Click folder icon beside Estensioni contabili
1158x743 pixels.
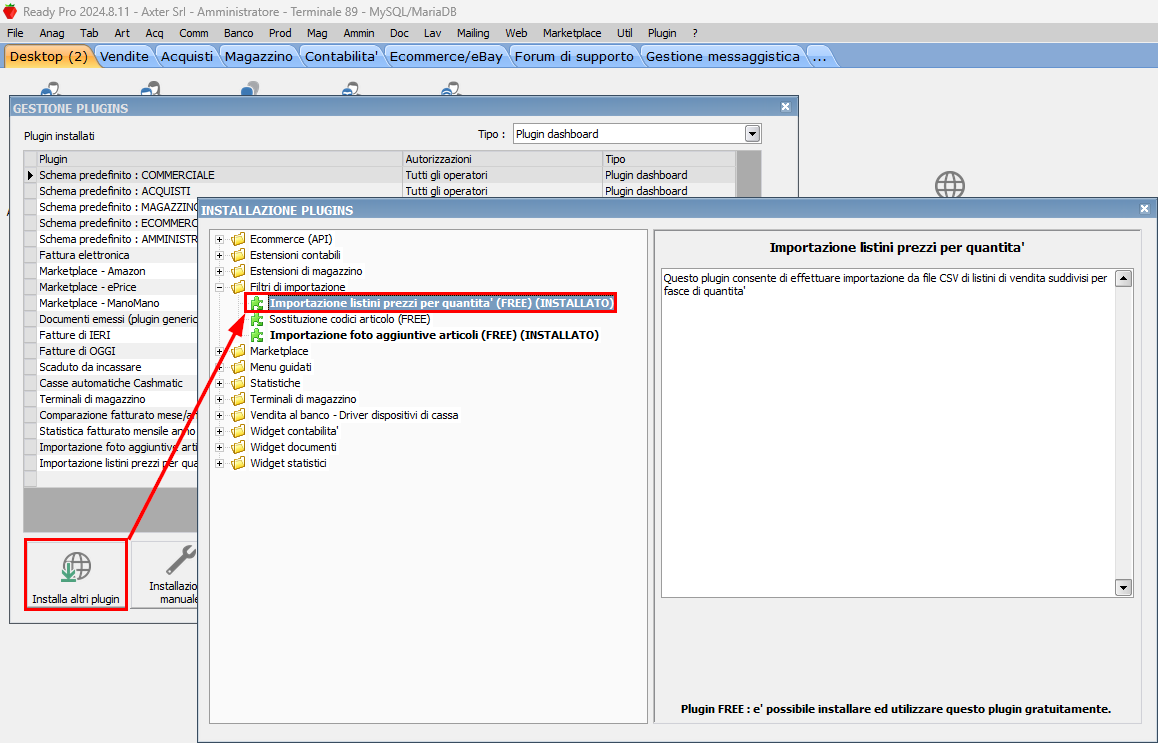(238, 256)
